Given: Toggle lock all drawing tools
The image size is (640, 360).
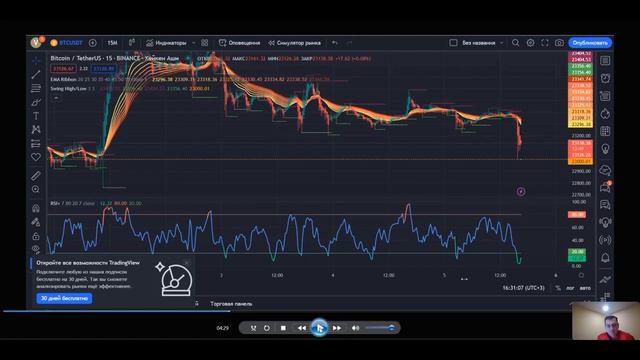Looking at the screenshot, I should [36, 236].
